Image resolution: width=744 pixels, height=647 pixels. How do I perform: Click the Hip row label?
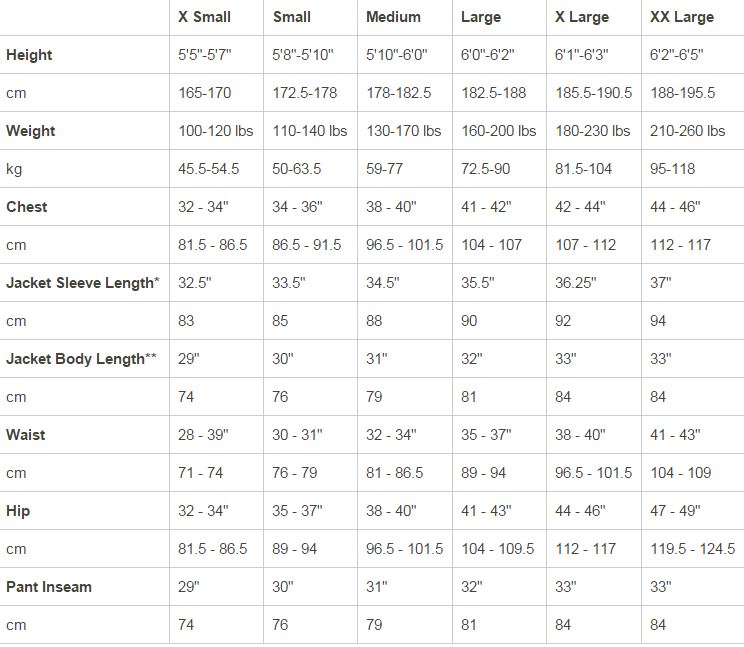pos(18,511)
